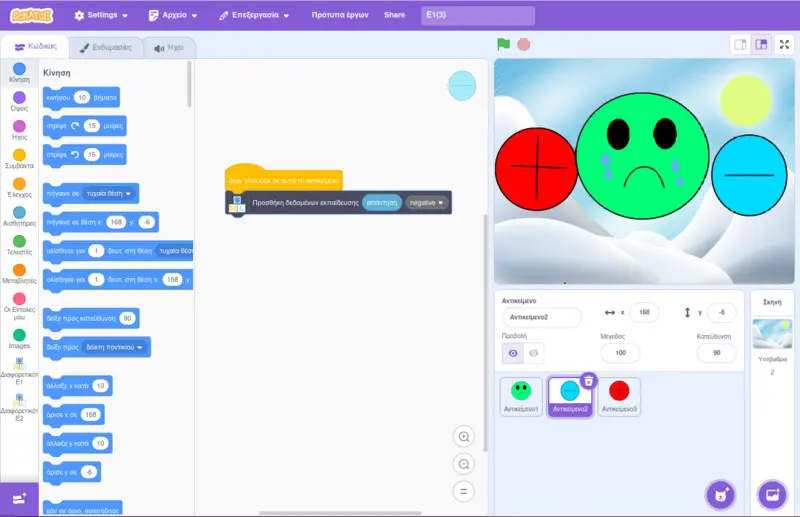Zoom out on the code workspace
The height and width of the screenshot is (517, 800).
pos(463,464)
